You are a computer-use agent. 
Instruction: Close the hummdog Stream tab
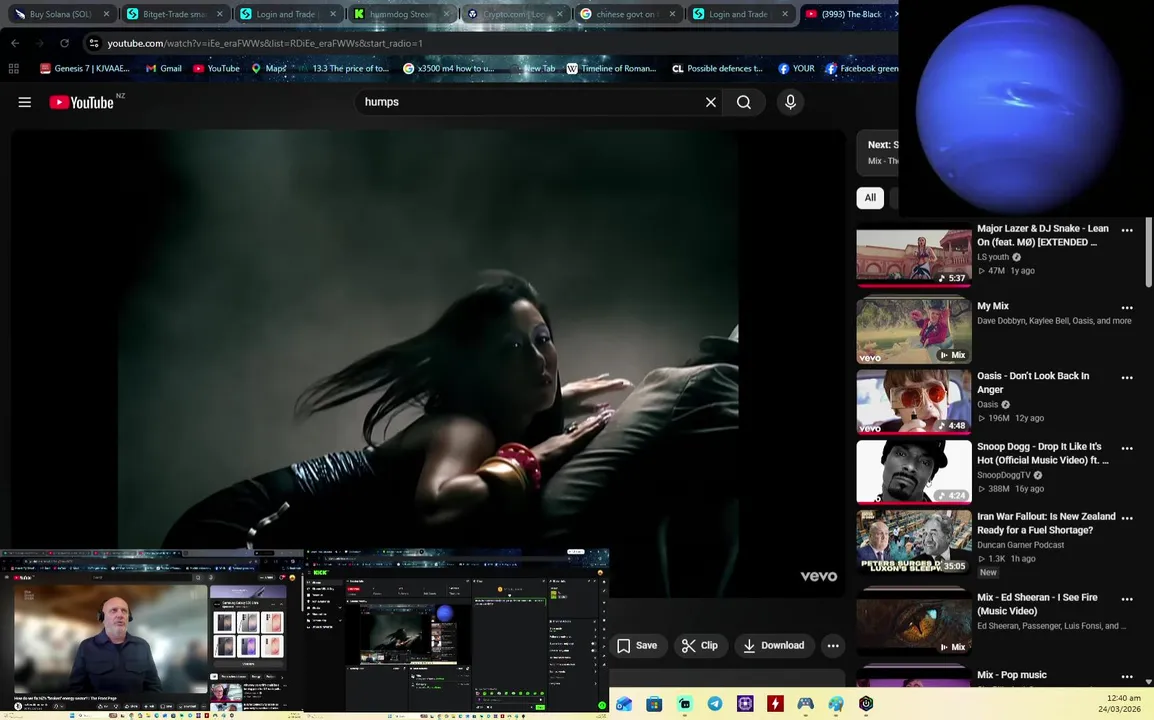click(x=446, y=14)
